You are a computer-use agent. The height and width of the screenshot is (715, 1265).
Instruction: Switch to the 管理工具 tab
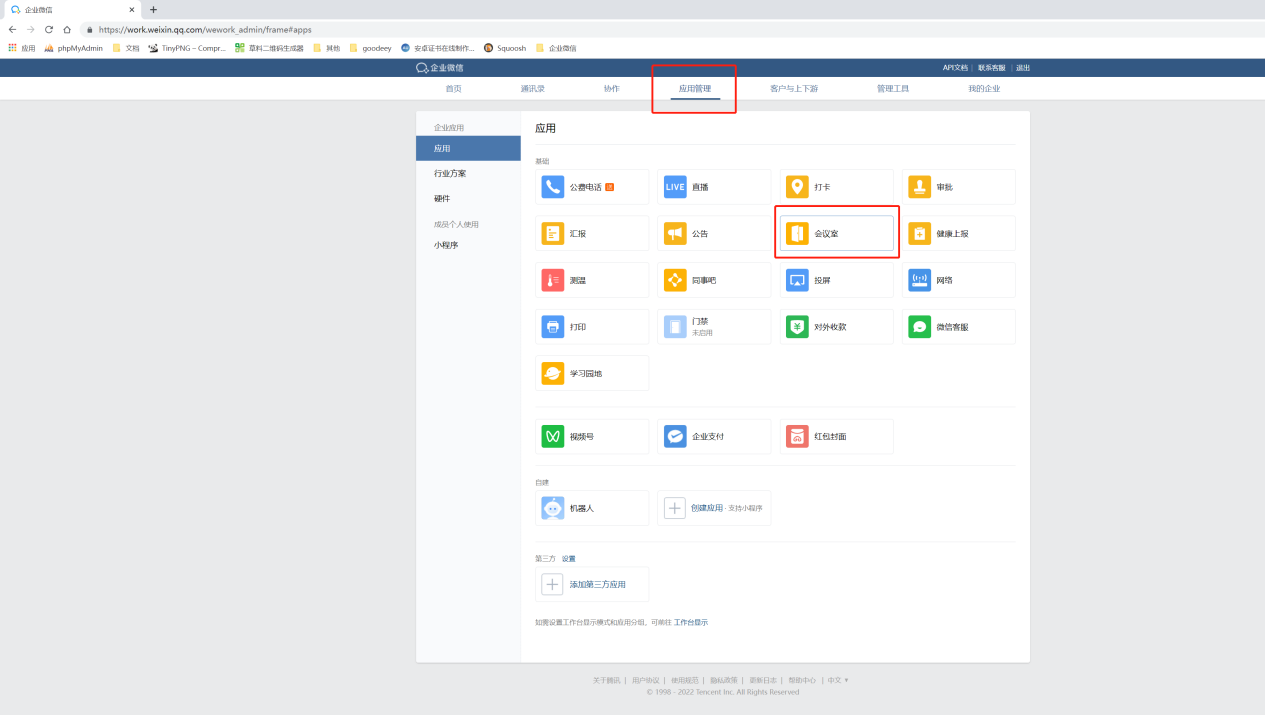pyautogui.click(x=893, y=89)
